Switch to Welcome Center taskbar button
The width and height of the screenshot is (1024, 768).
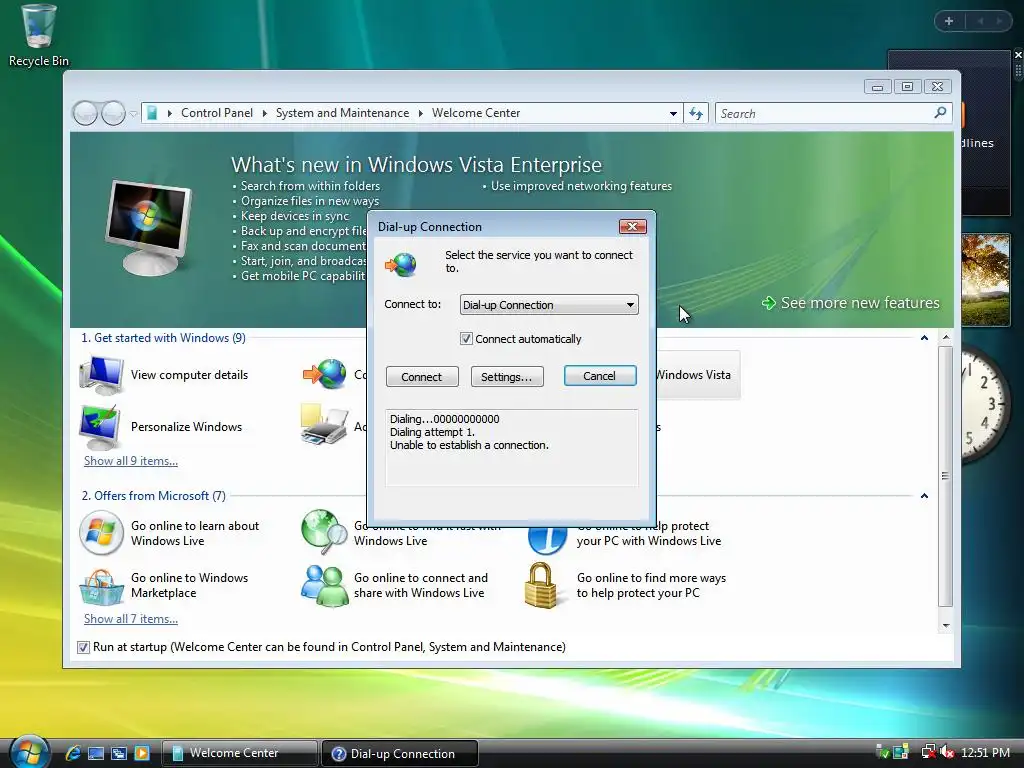click(x=239, y=753)
